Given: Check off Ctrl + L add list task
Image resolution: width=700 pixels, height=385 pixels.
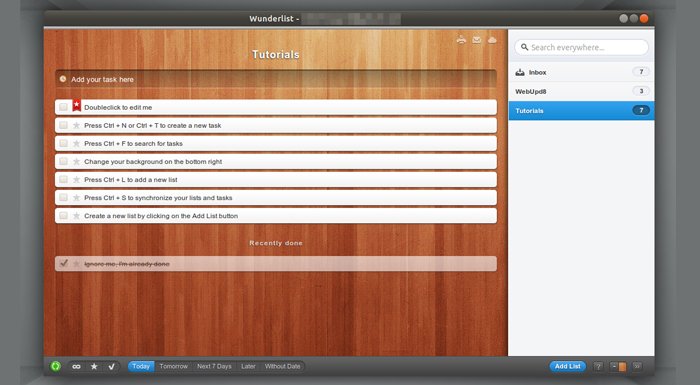Looking at the screenshot, I should pos(63,180).
